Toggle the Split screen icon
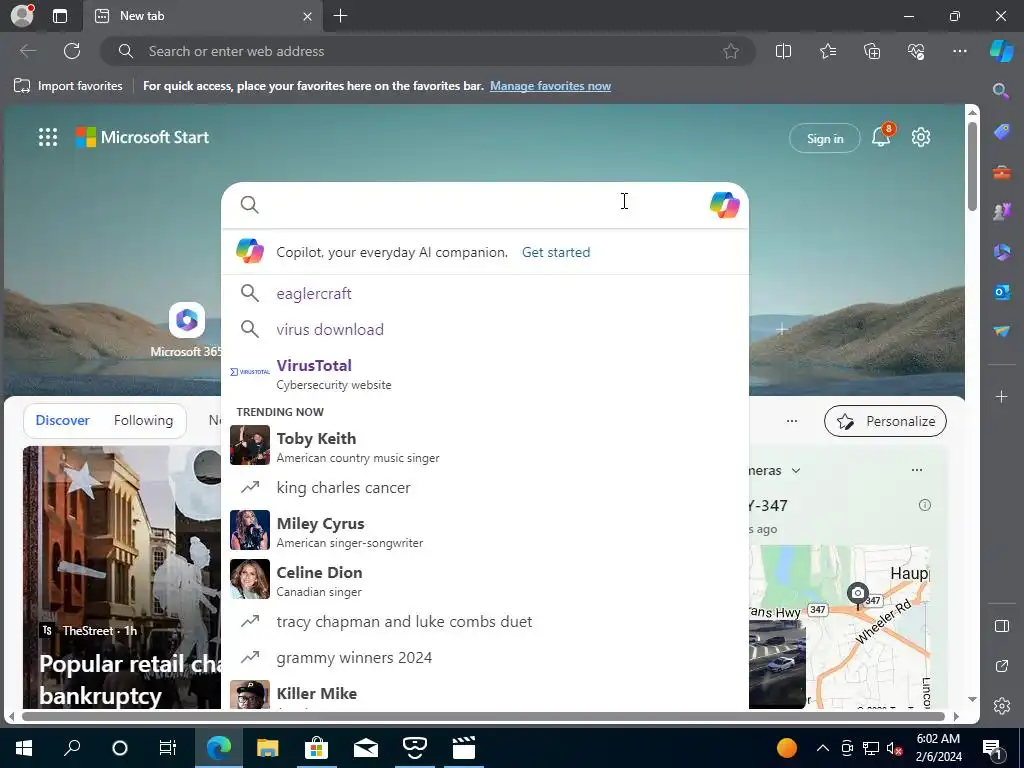The image size is (1024, 768). pyautogui.click(x=783, y=51)
